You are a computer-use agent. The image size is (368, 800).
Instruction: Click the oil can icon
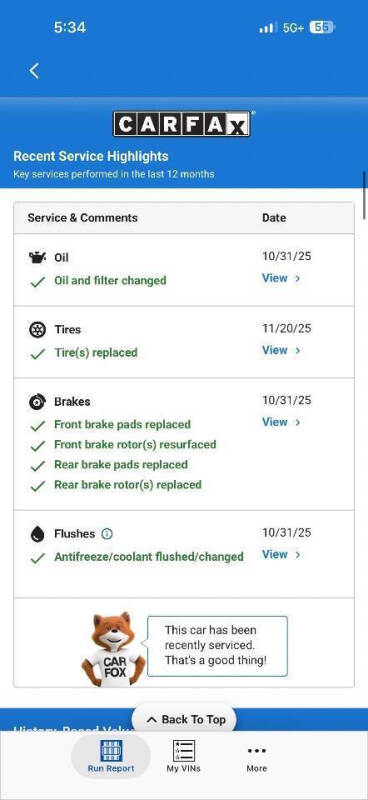click(37, 258)
